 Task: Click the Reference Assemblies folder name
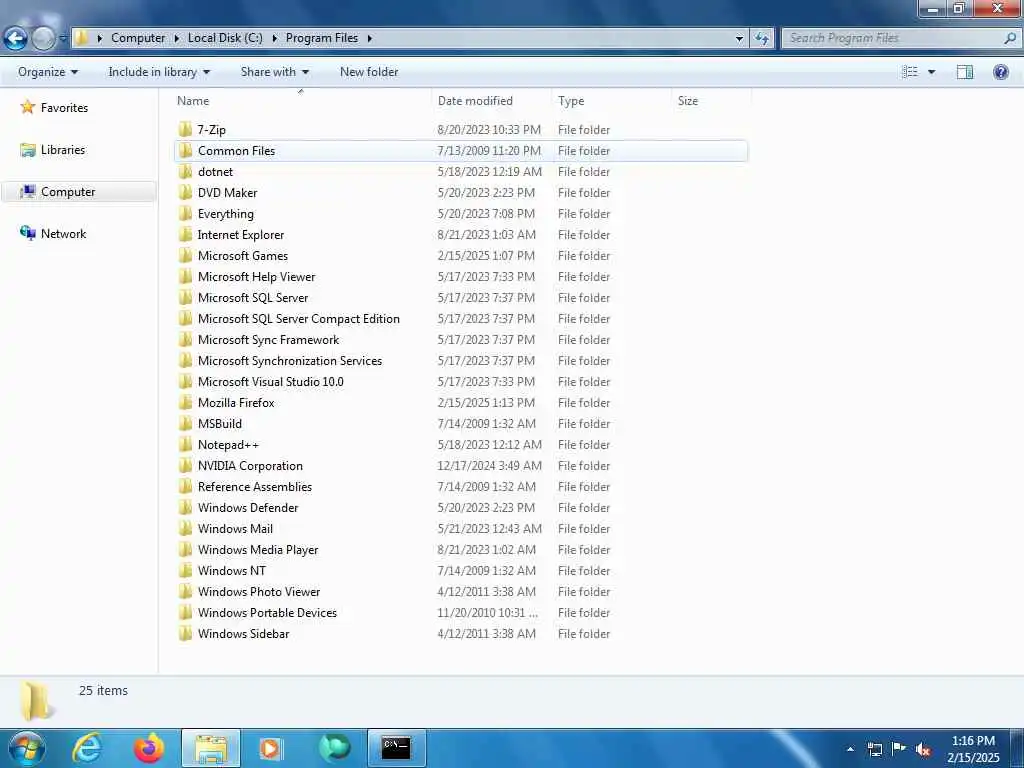(x=255, y=487)
